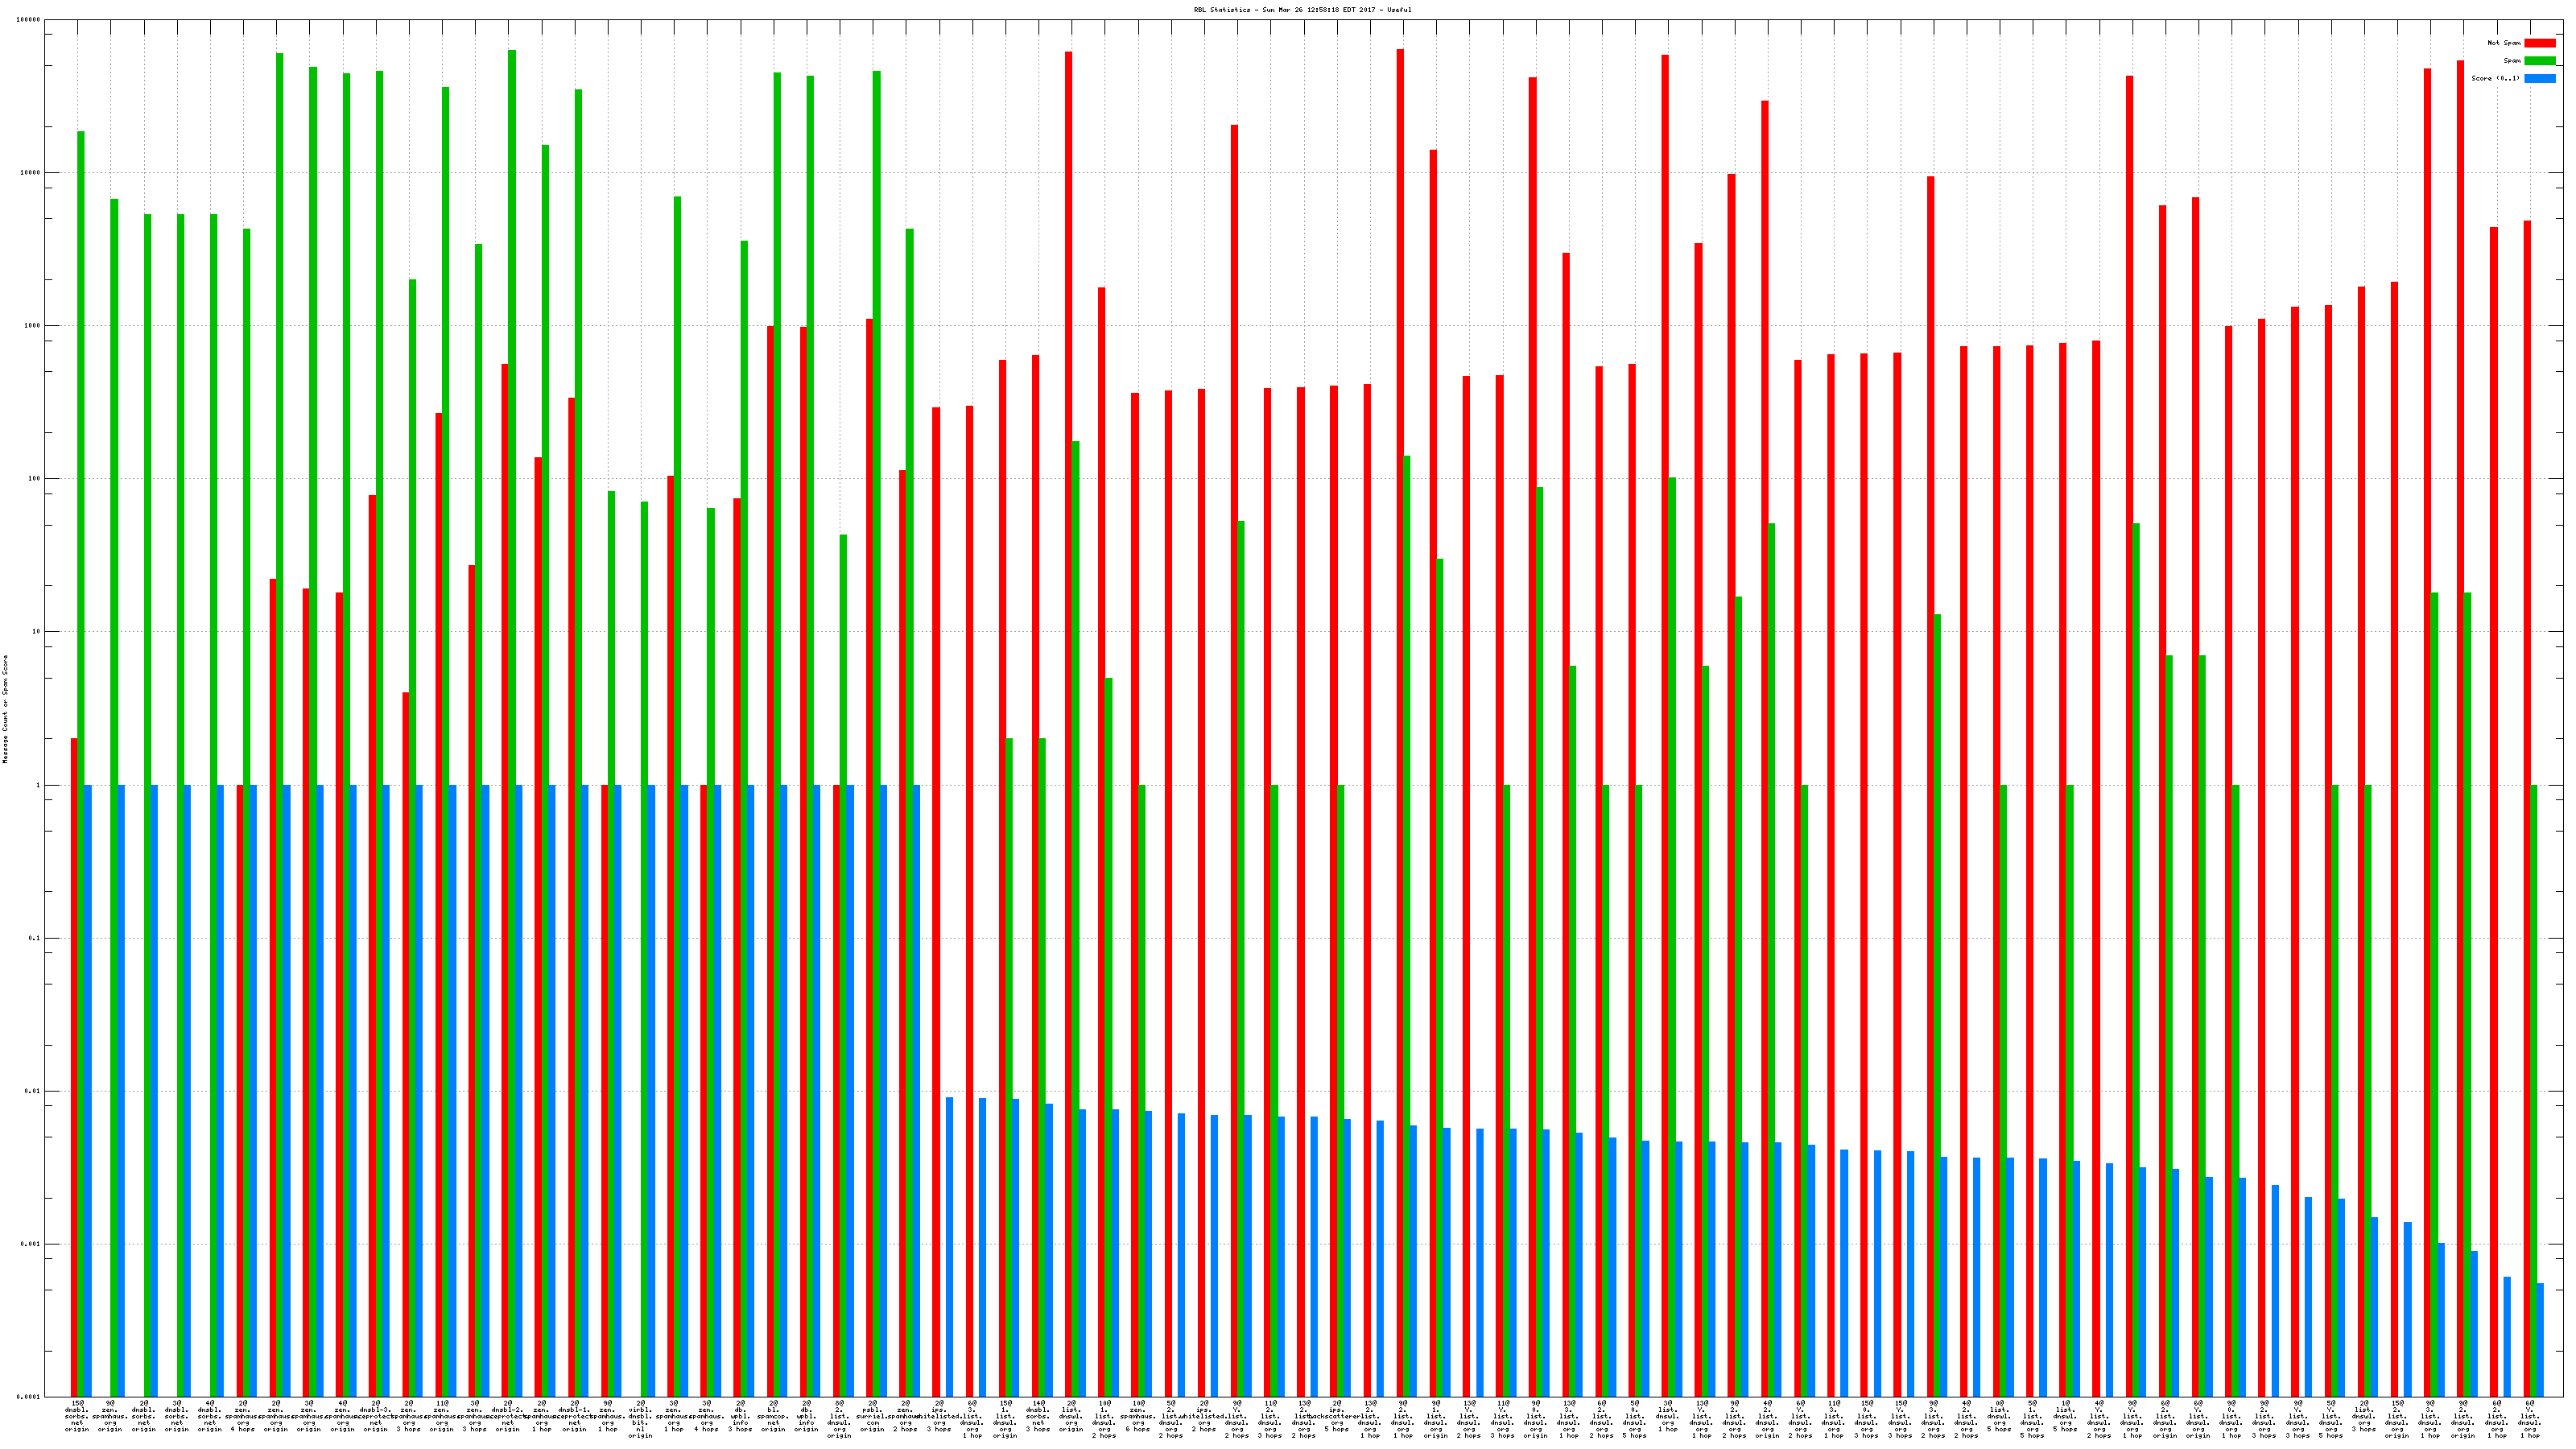This screenshot has width=2576, height=1449.
Task: Click the 0.01 y-axis tick label
Action: (x=33, y=1091)
